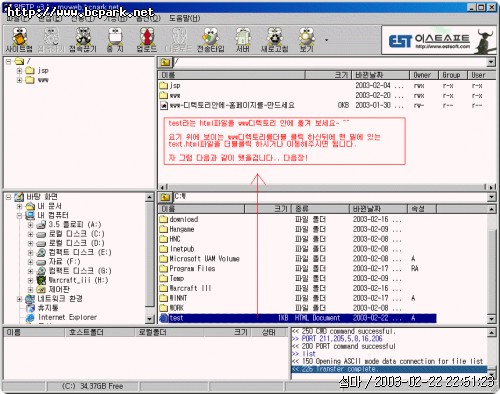This screenshot has width=500, height=394.
Task: Go up a folder with the remote path icon
Action: tap(165, 62)
